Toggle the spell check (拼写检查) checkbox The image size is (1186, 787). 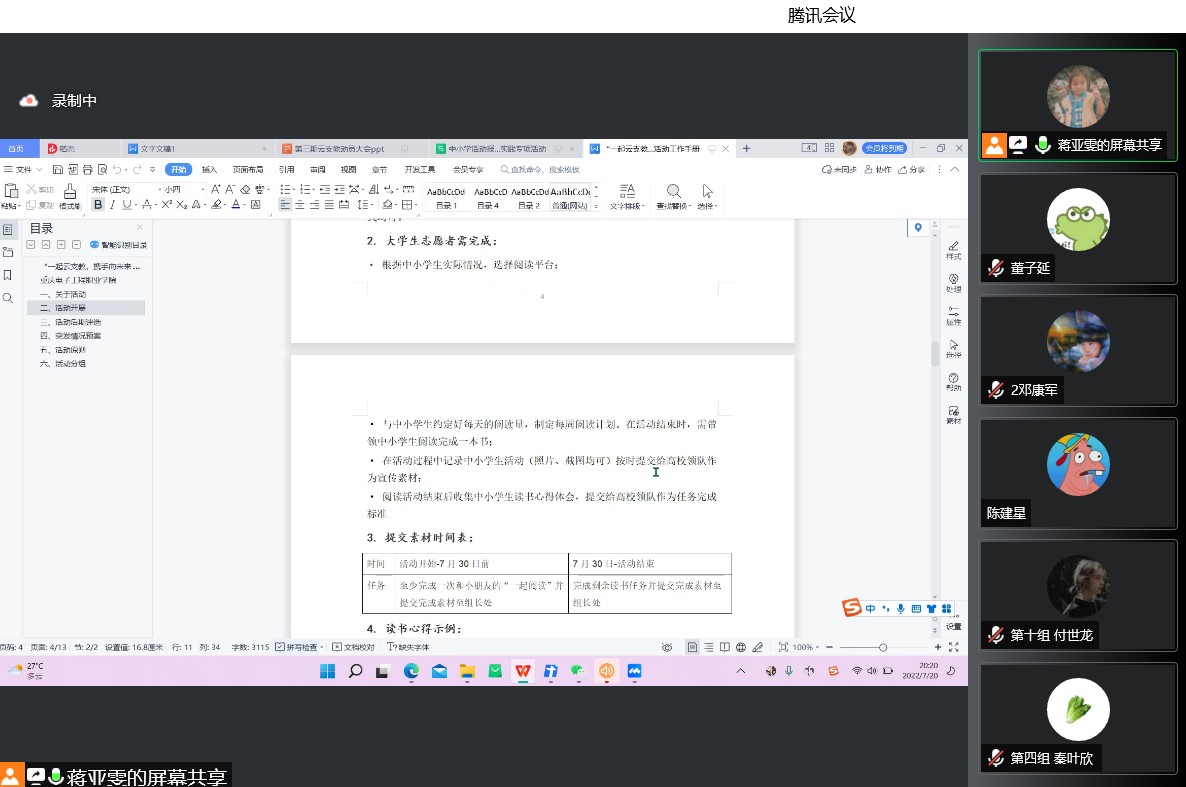[280, 647]
